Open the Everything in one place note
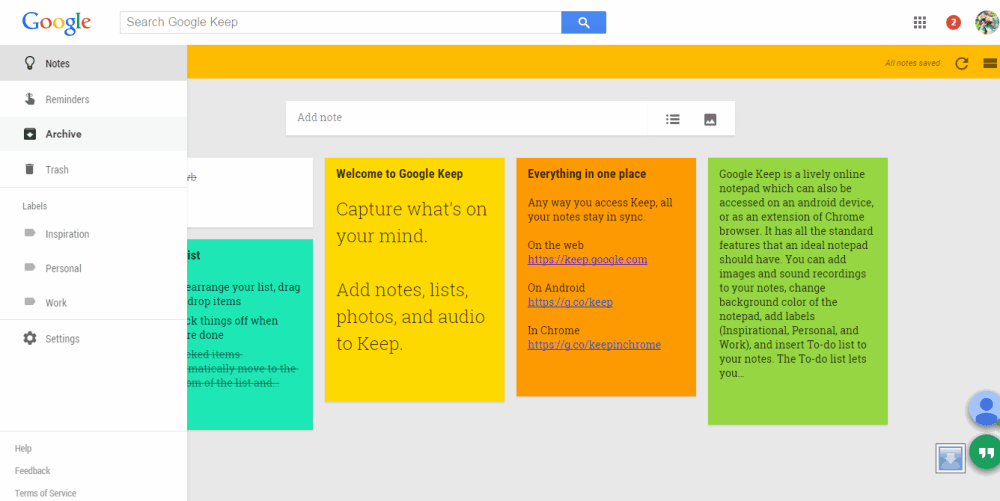This screenshot has width=1000, height=501. [x=606, y=277]
